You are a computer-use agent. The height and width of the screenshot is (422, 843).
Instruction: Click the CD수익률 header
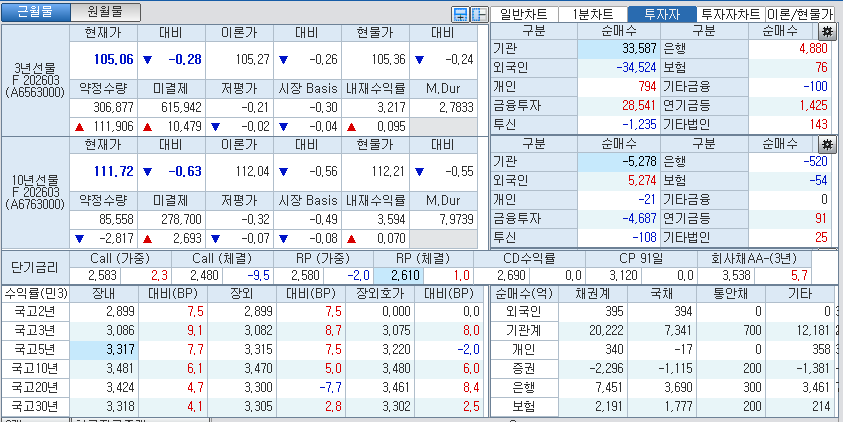click(x=529, y=259)
